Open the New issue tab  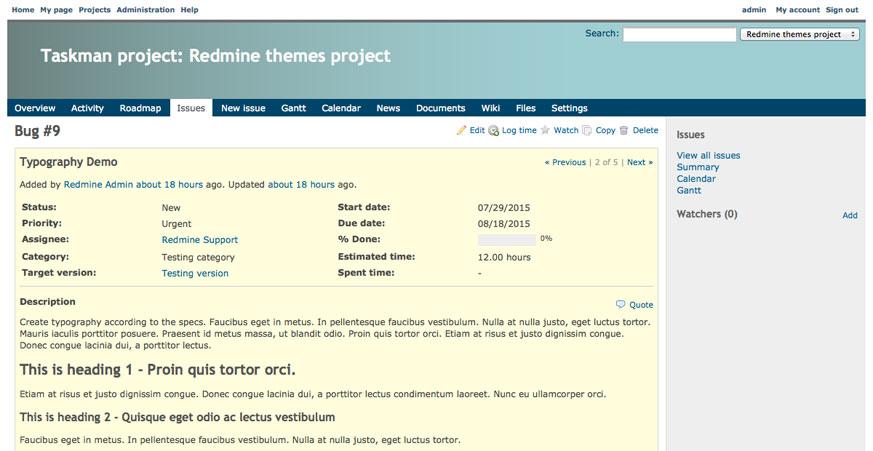(243, 108)
